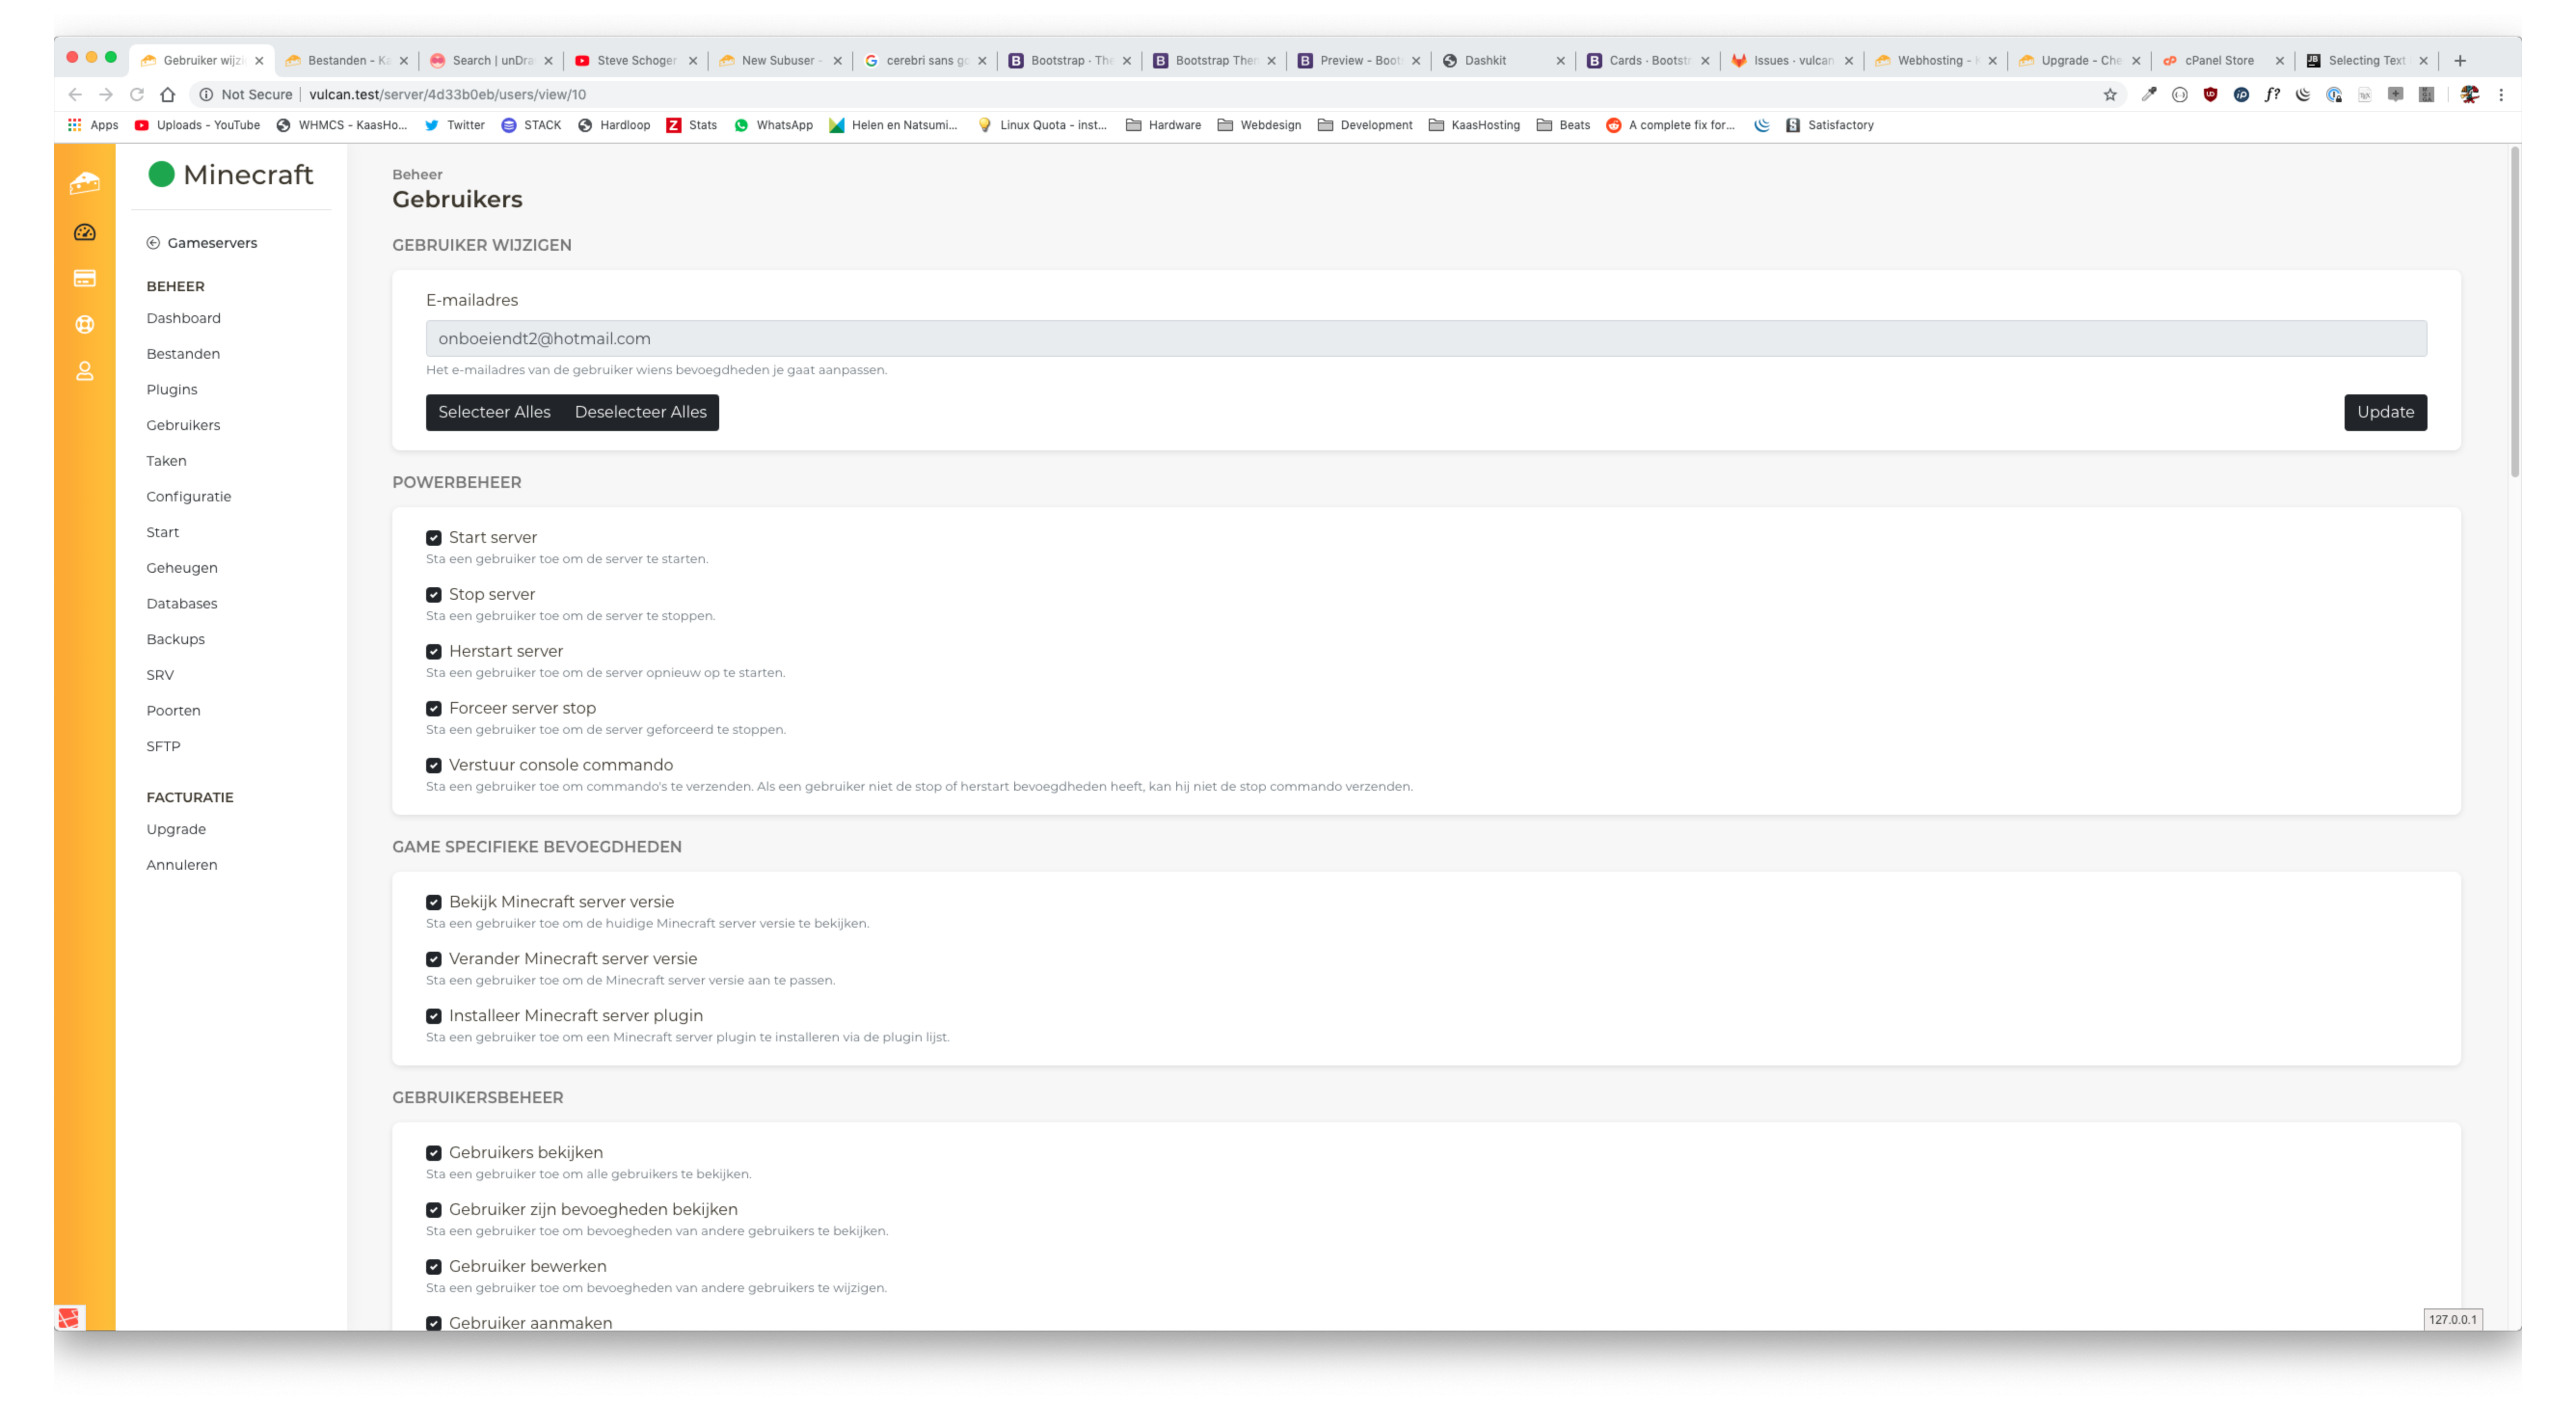The height and width of the screenshot is (1402, 2576).
Task: Click the back arrow beside Gameservers
Action: pyautogui.click(x=153, y=243)
